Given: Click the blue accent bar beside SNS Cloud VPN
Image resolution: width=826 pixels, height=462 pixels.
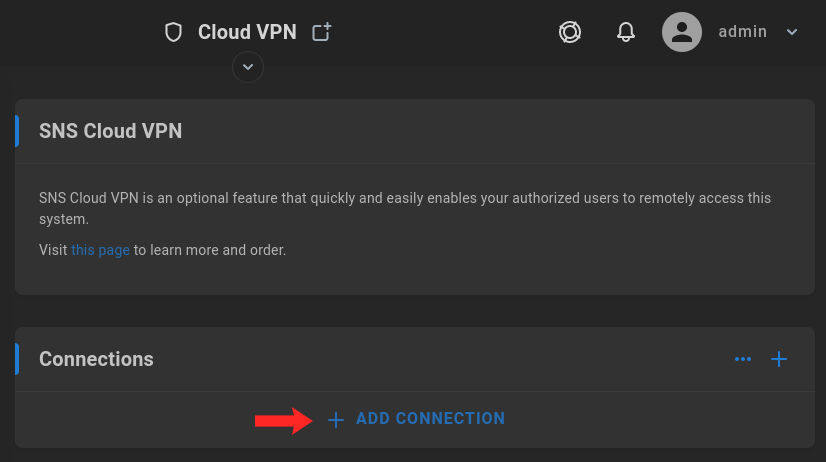Looking at the screenshot, I should point(17,131).
